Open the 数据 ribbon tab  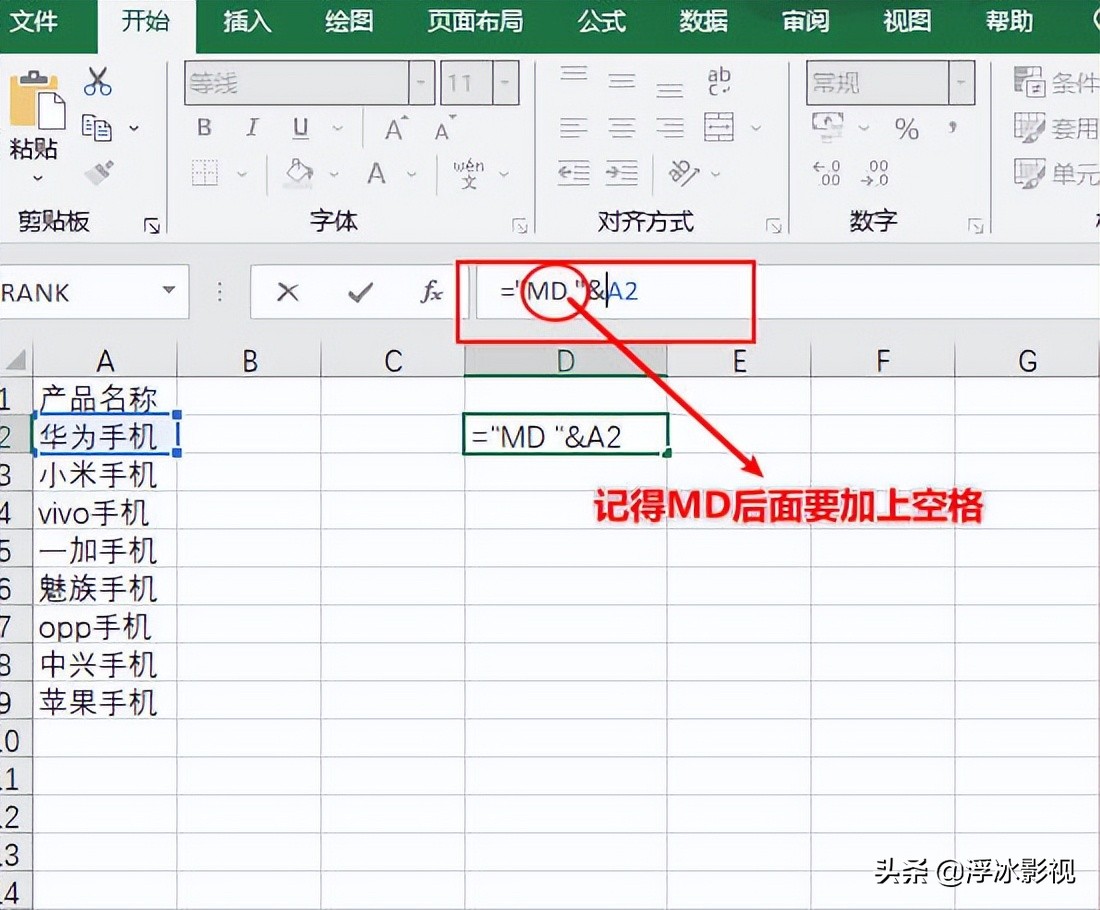[703, 21]
